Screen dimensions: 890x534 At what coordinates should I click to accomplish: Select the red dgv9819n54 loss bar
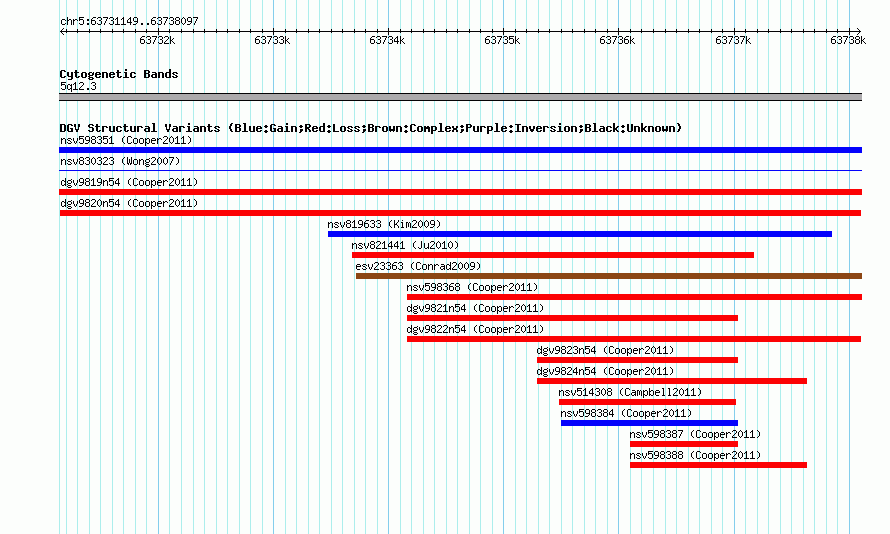pyautogui.click(x=460, y=192)
